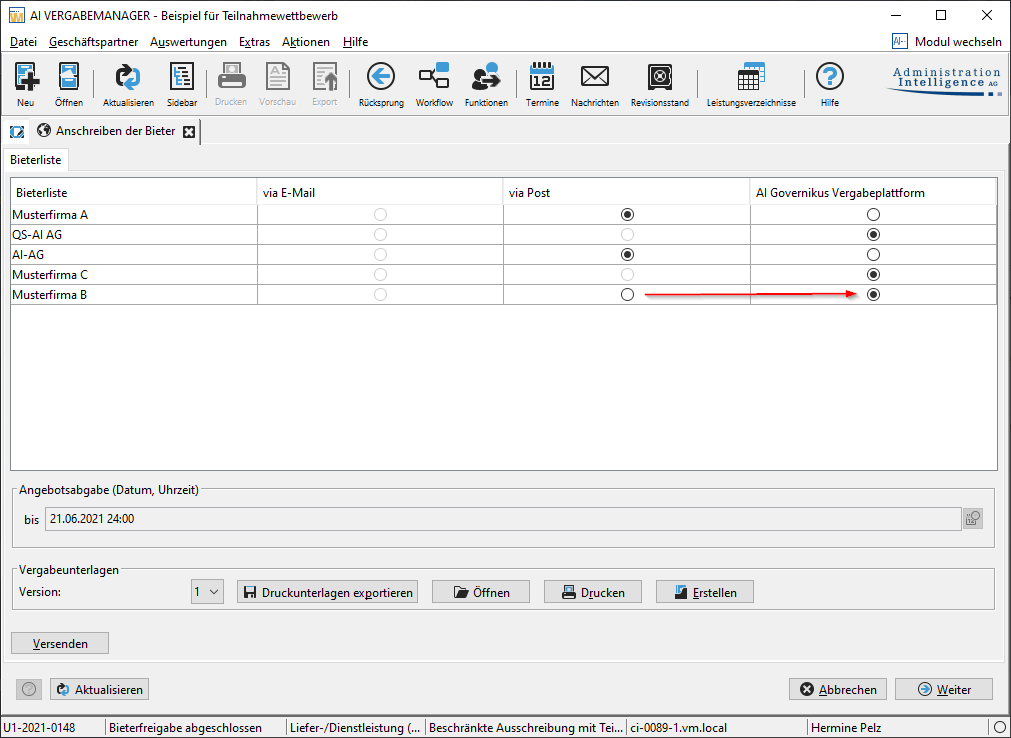Click Modul wechseln in the top right
The width and height of the screenshot is (1011, 738).
pos(947,42)
